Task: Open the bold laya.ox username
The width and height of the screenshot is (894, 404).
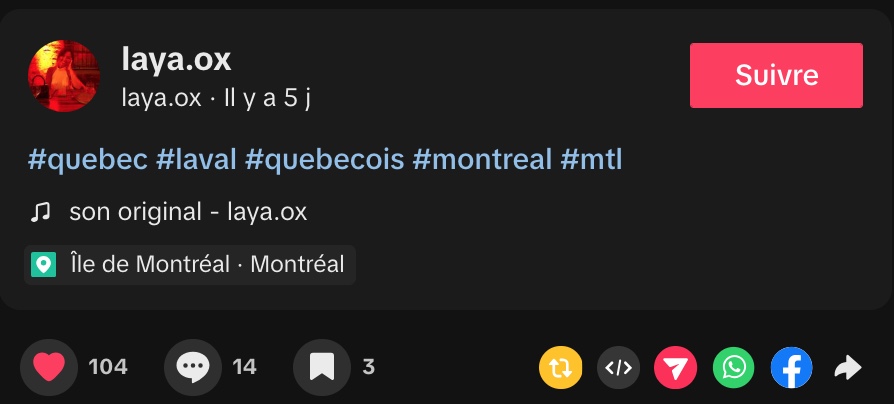Action: coord(176,60)
